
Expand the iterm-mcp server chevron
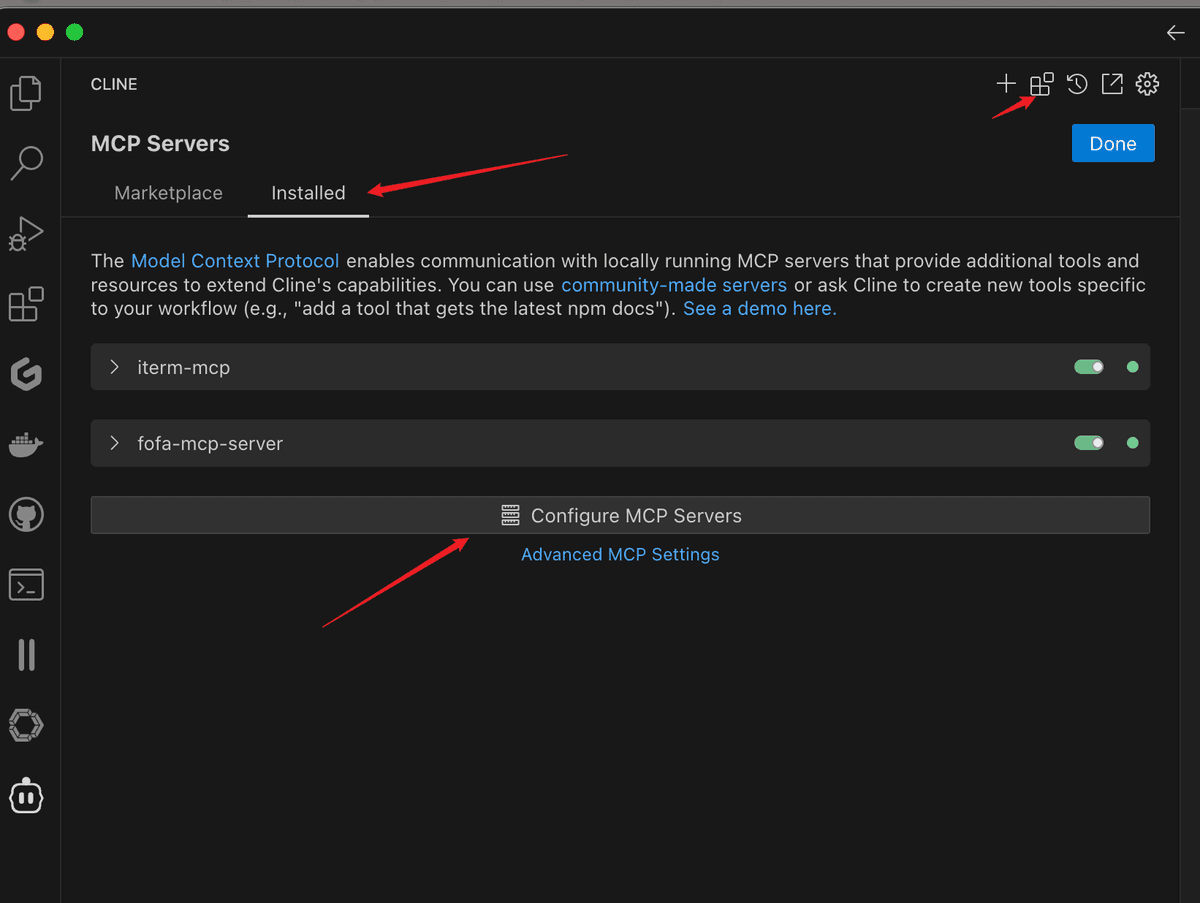point(114,367)
